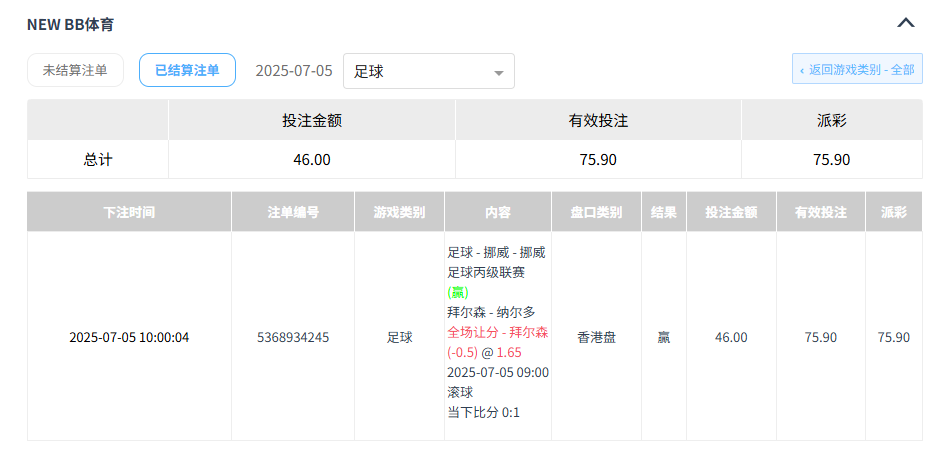Click the 结果 column header
This screenshot has width=937, height=449.
pos(664,212)
